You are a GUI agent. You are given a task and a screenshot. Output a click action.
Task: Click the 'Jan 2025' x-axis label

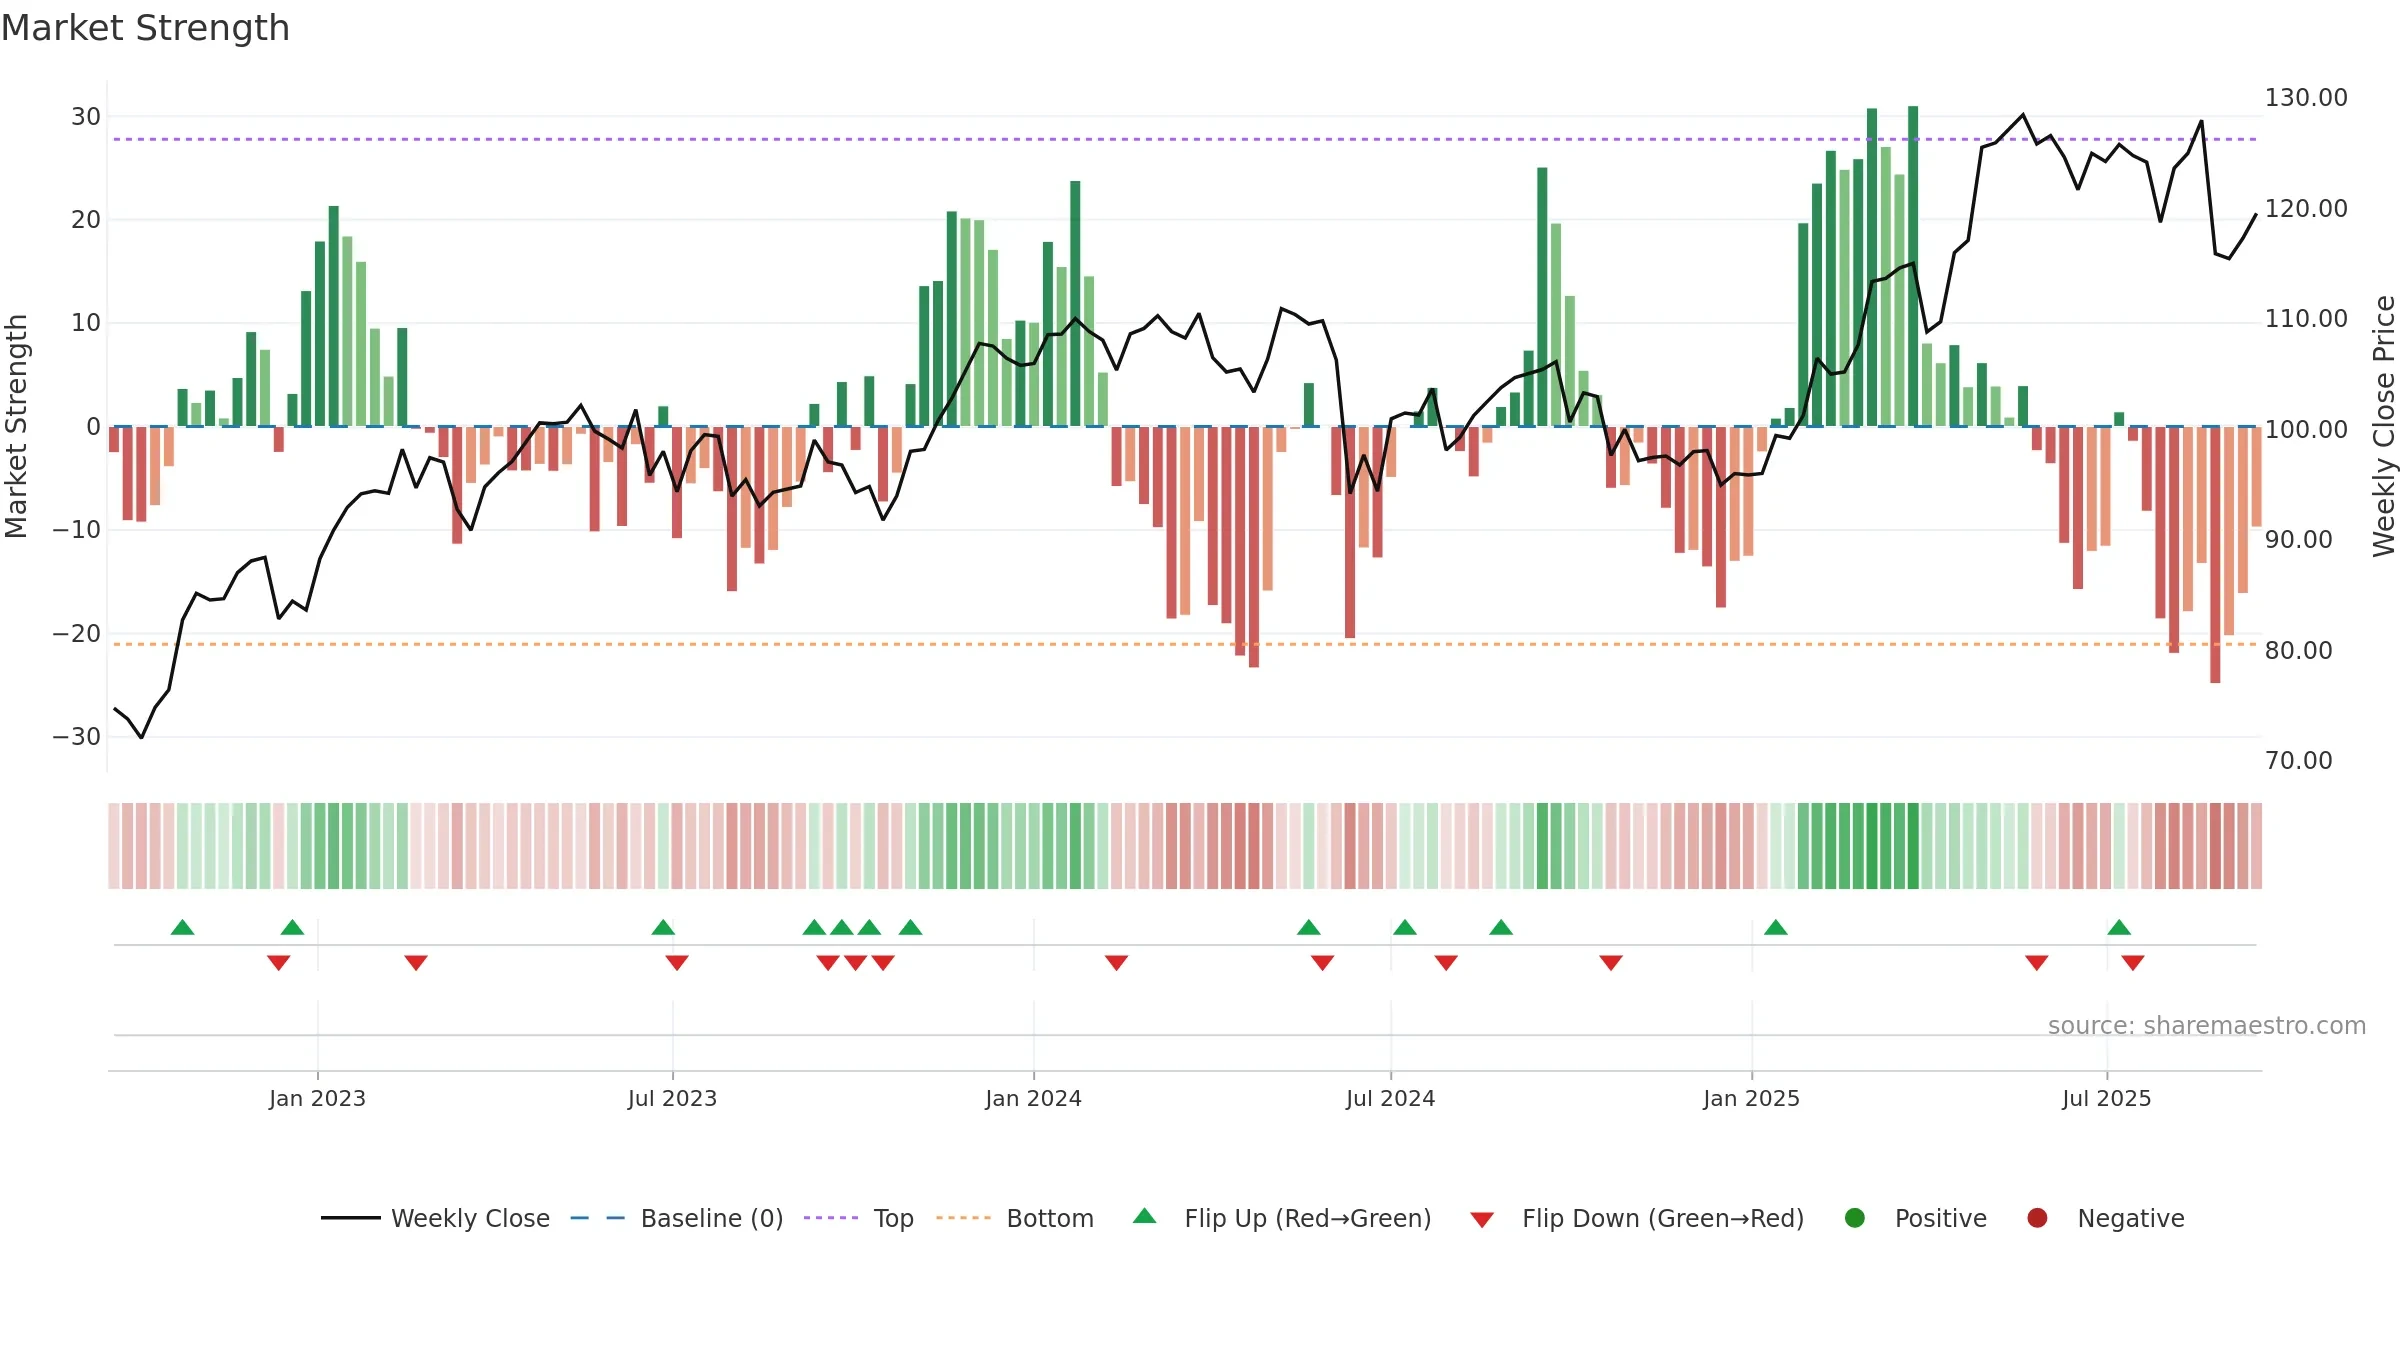(x=1751, y=1099)
